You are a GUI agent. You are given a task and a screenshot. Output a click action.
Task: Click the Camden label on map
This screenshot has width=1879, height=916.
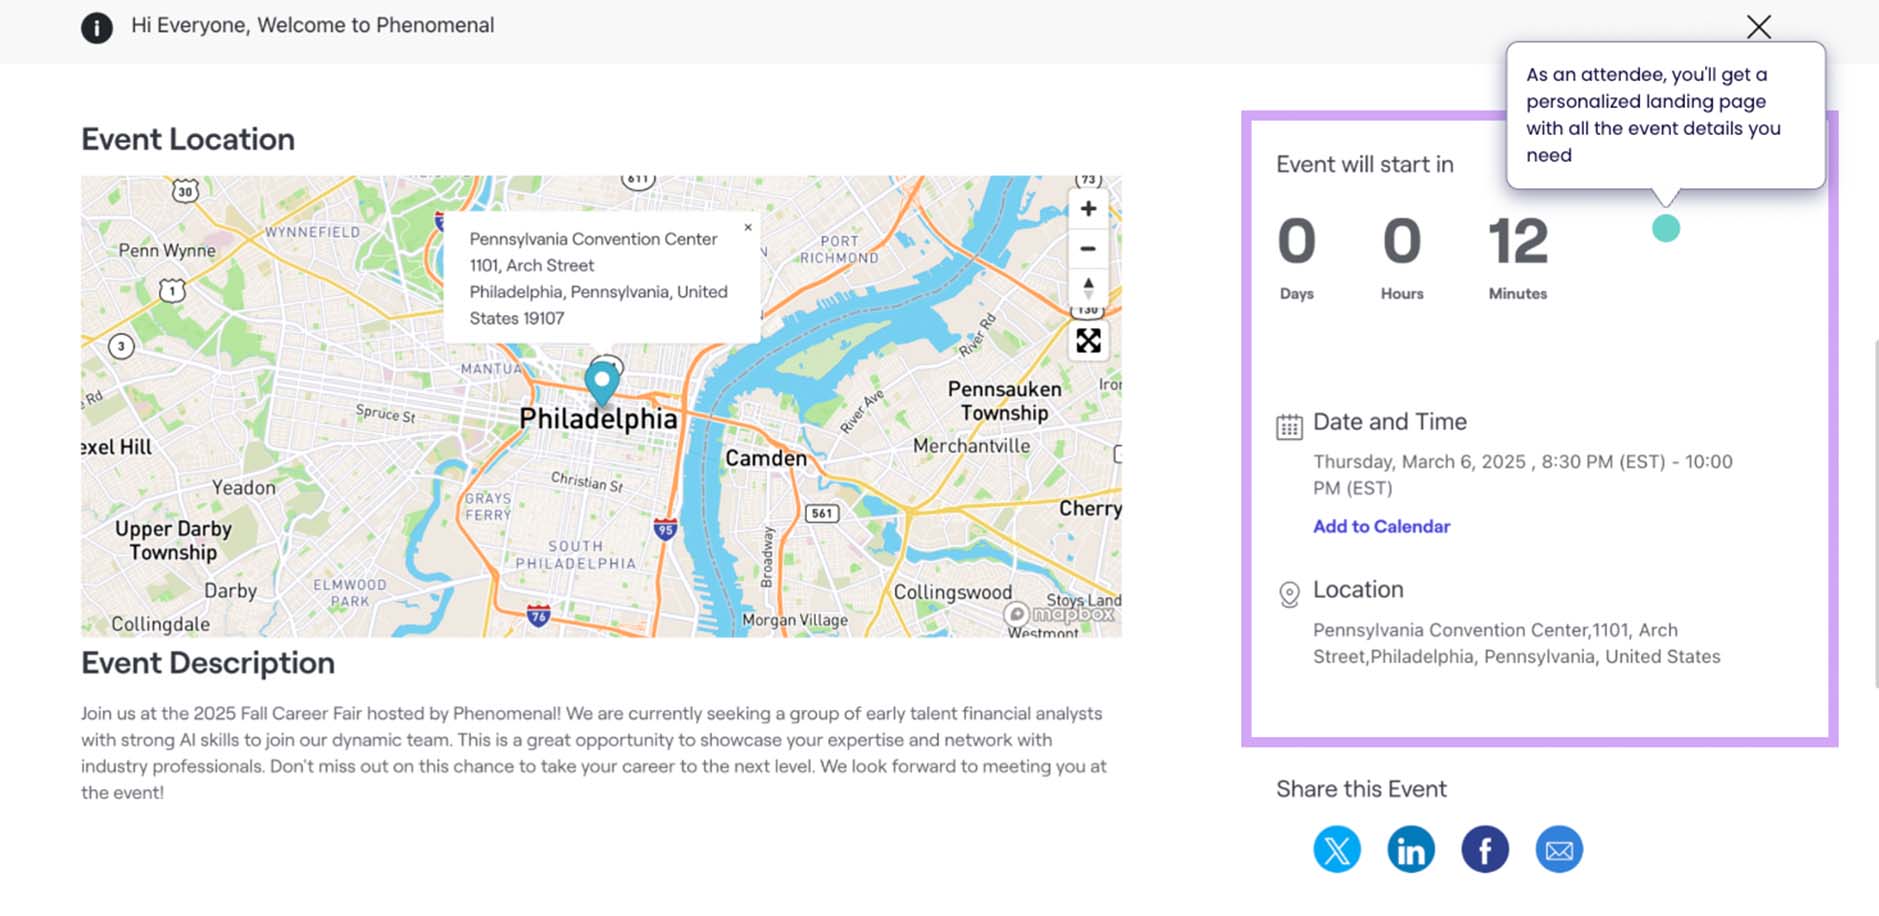point(766,458)
